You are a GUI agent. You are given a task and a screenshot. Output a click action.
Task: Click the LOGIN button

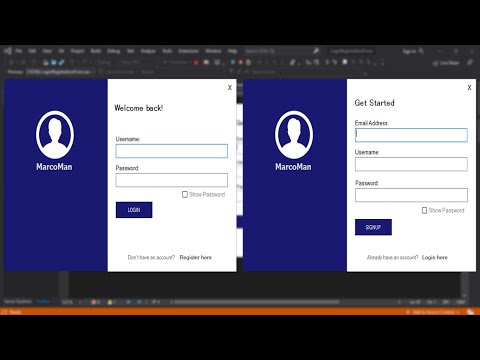pos(134,210)
